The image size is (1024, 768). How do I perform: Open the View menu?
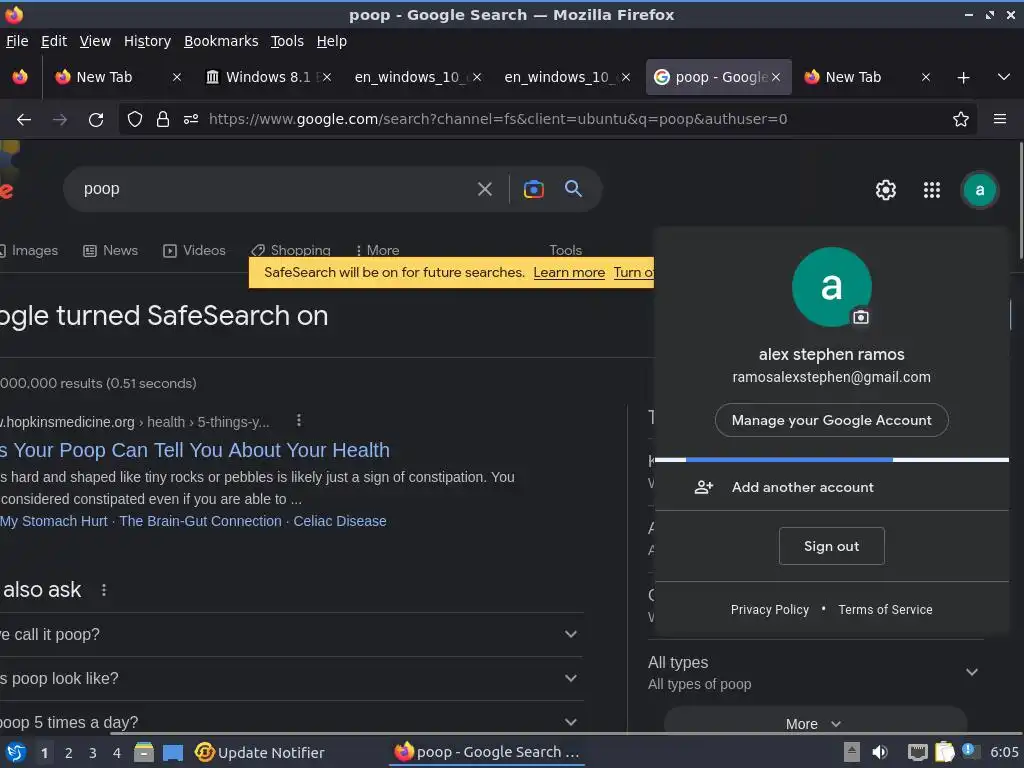(x=95, y=41)
